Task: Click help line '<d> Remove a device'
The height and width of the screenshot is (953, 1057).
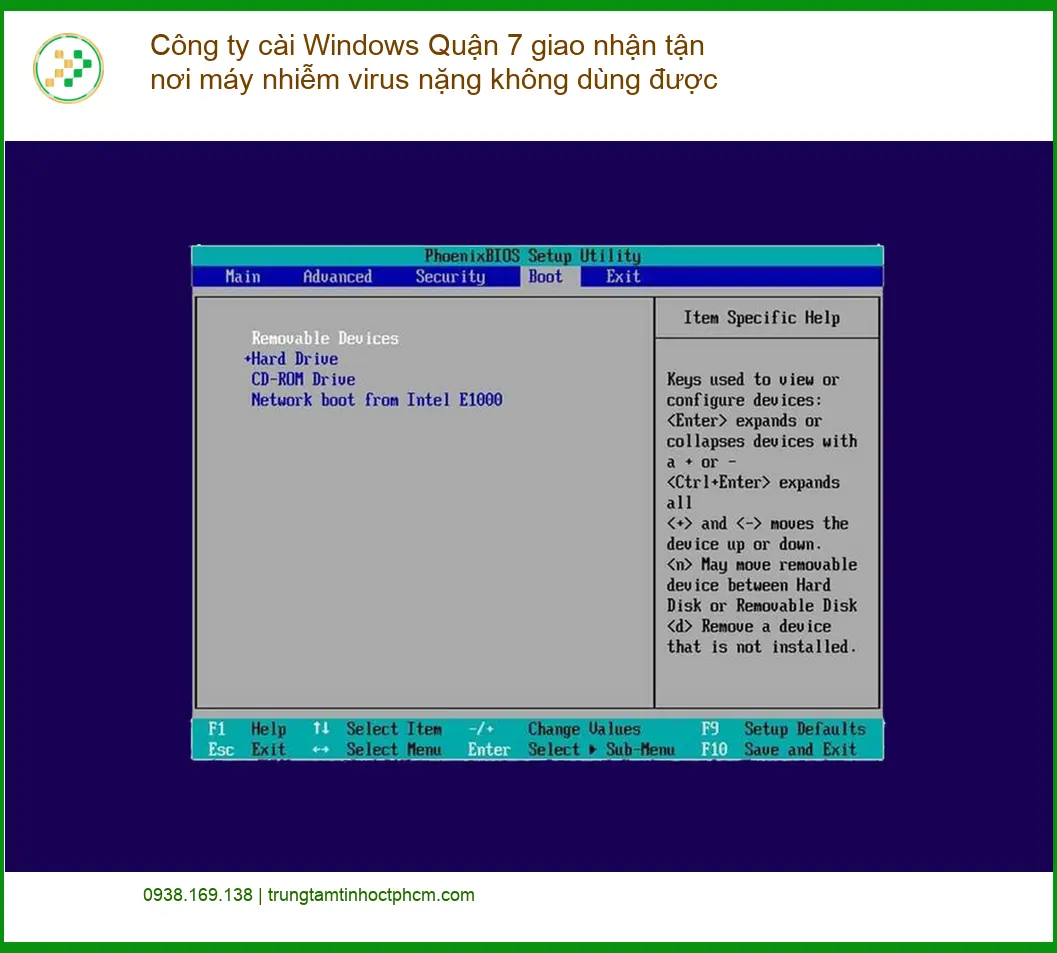Action: (748, 626)
